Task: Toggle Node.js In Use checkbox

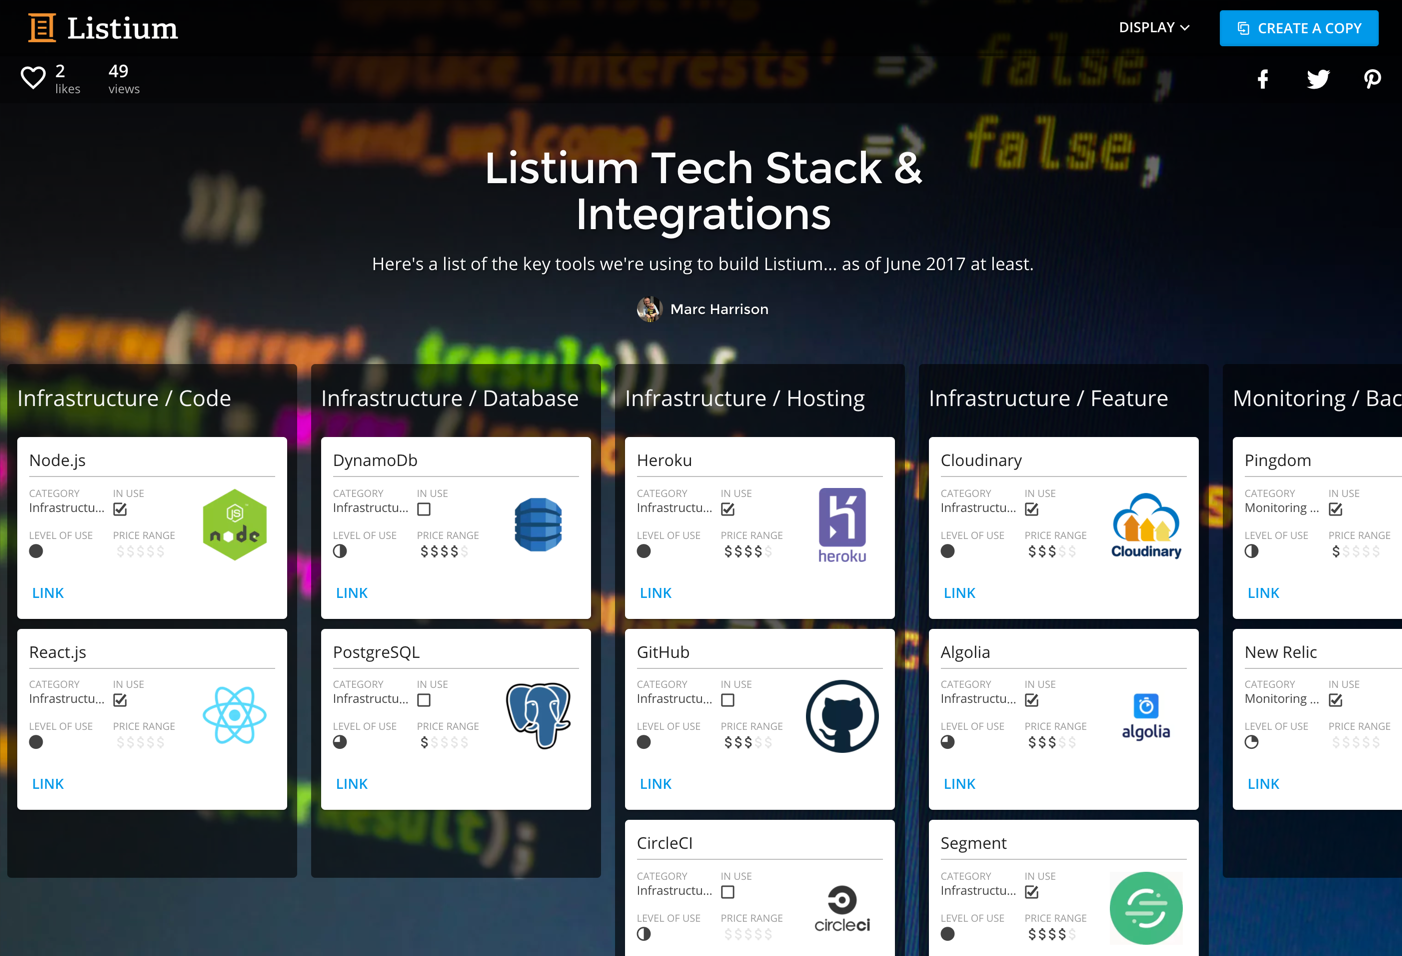Action: tap(120, 509)
